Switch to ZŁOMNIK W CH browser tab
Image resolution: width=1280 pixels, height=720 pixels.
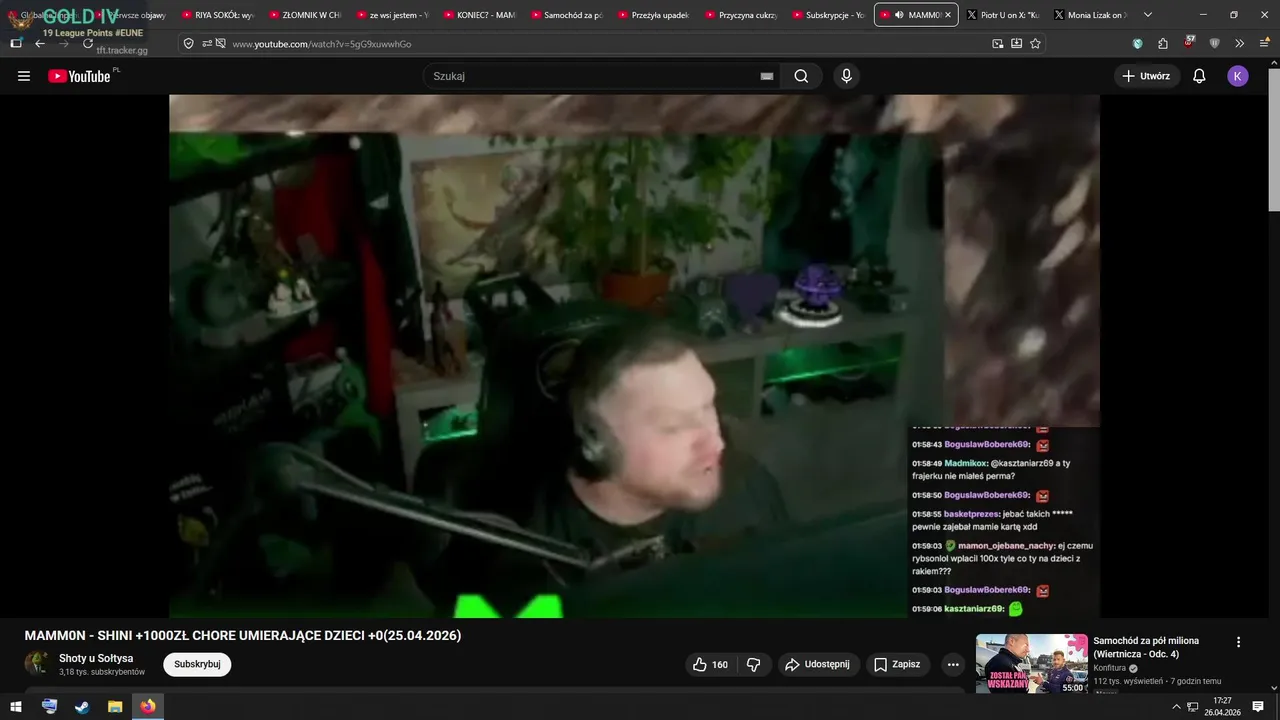coord(304,15)
